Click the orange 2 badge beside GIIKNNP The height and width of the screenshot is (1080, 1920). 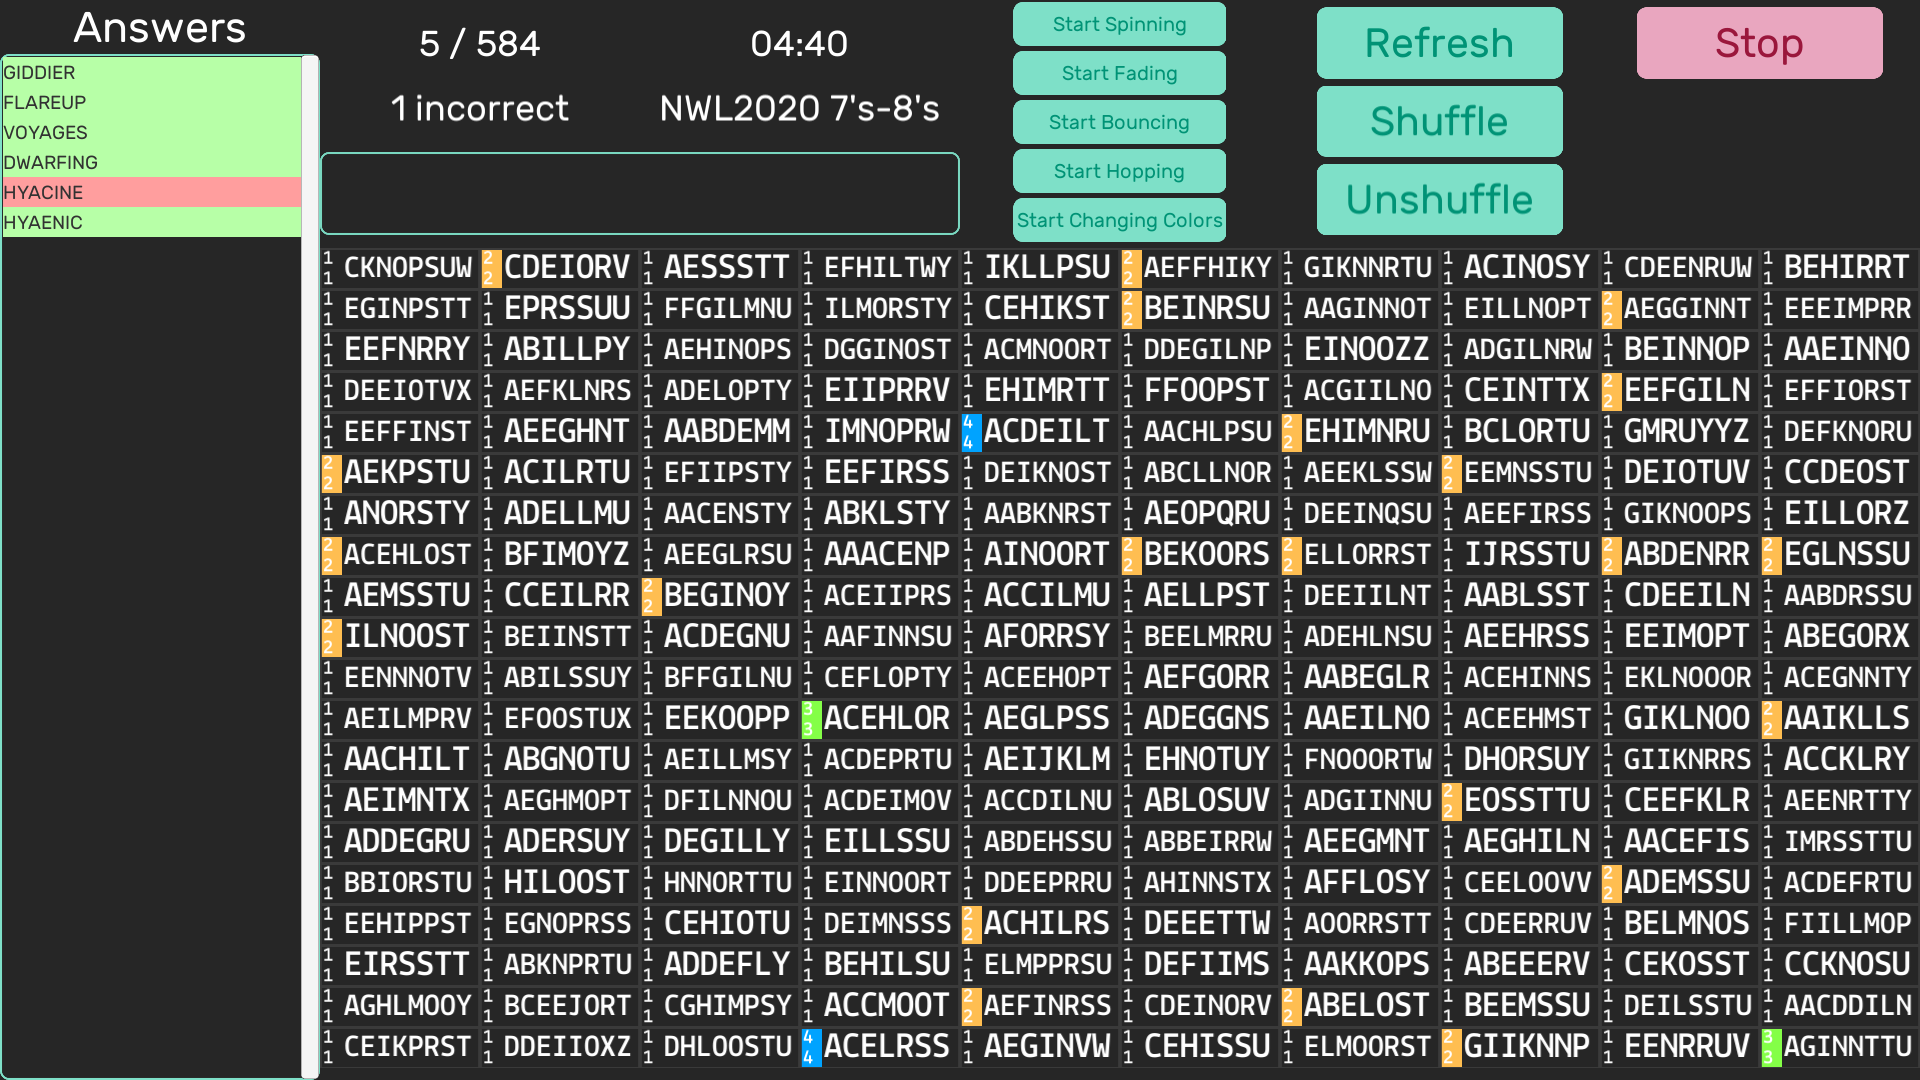tap(1450, 1047)
